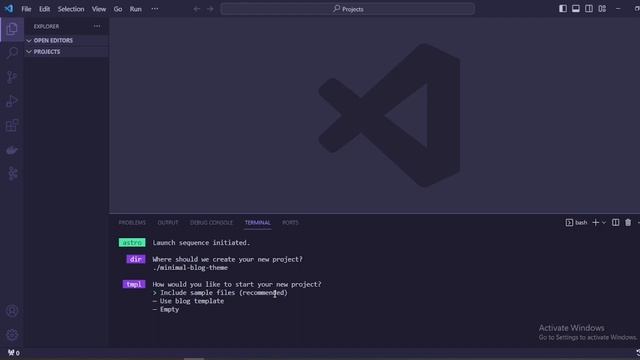Click 'Include sample files (recommended)' option

(224, 293)
